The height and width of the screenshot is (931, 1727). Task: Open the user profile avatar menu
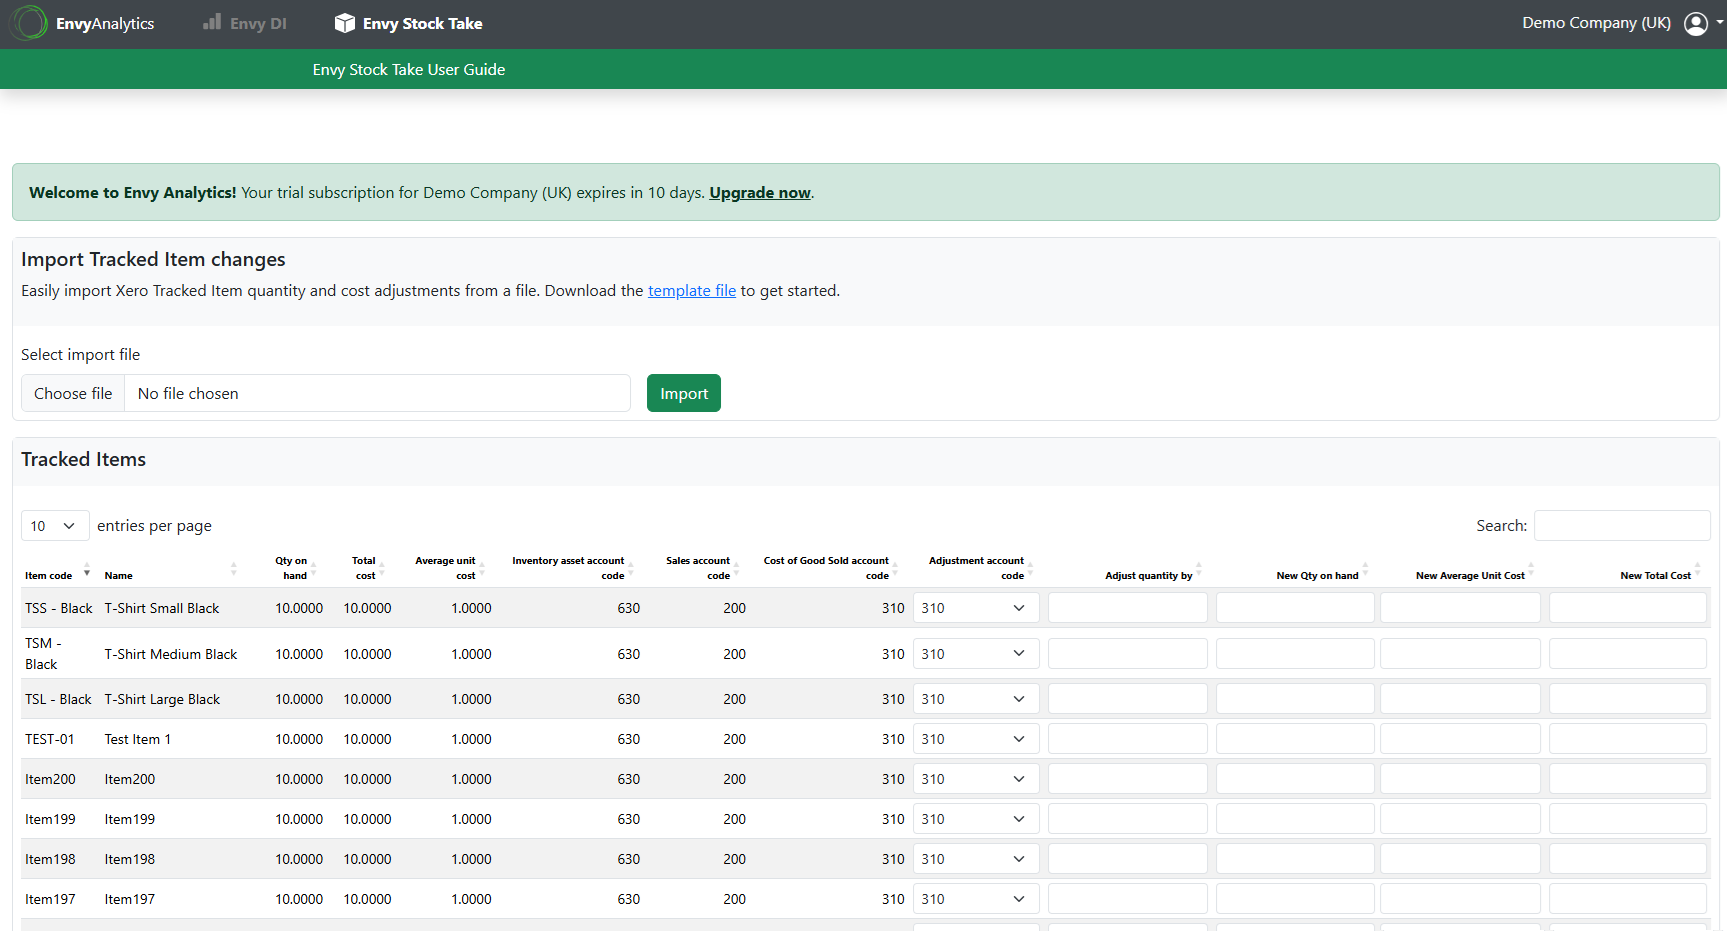pos(1696,23)
